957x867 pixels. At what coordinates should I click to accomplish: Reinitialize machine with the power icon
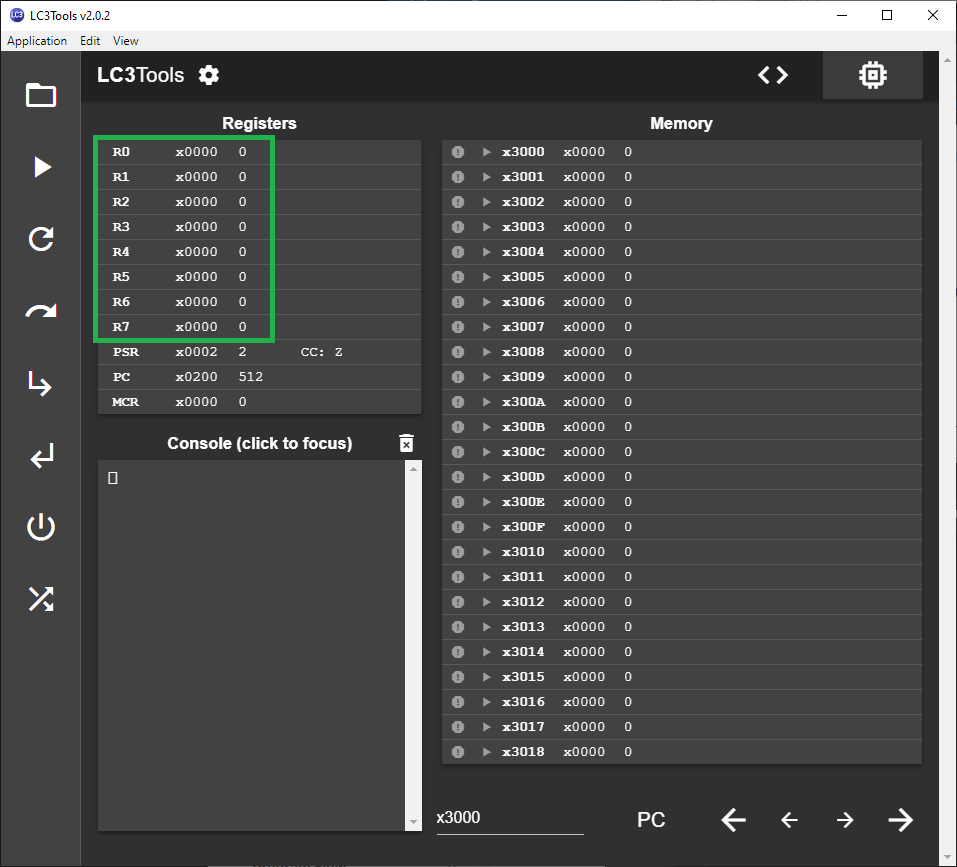(41, 527)
